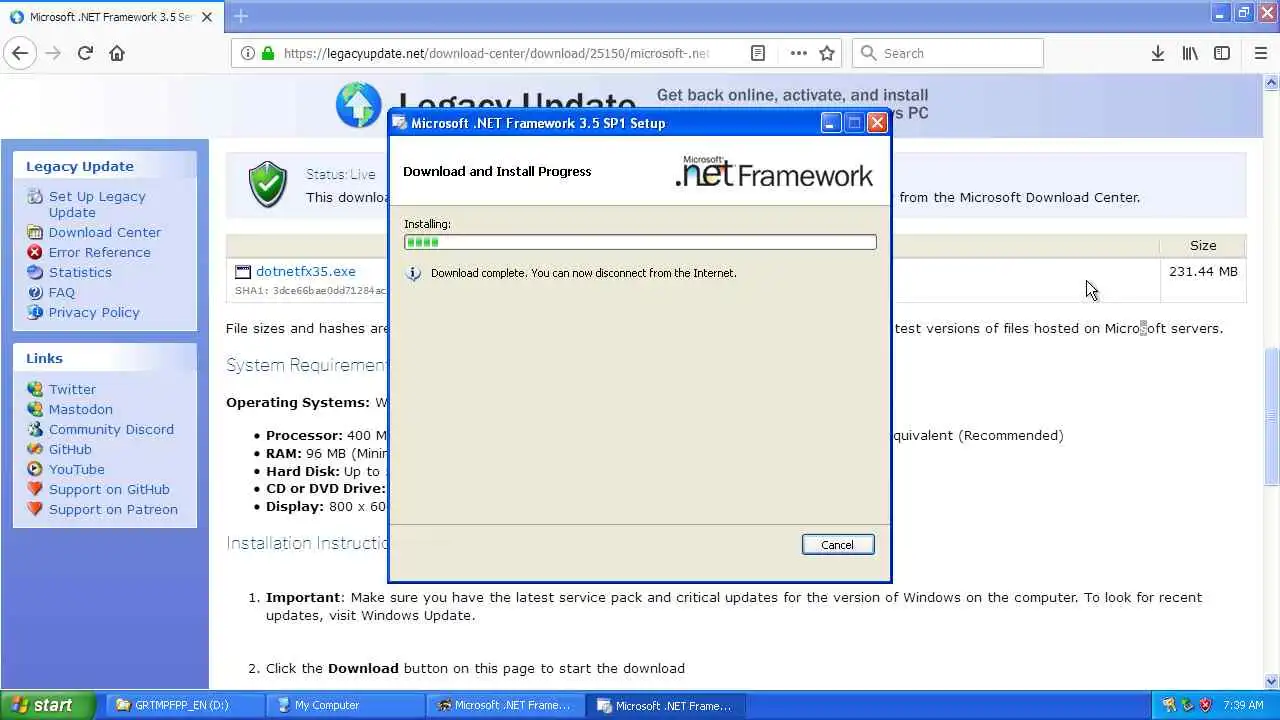Open Set Up Legacy Update link
The width and height of the screenshot is (1280, 720).
tap(97, 204)
